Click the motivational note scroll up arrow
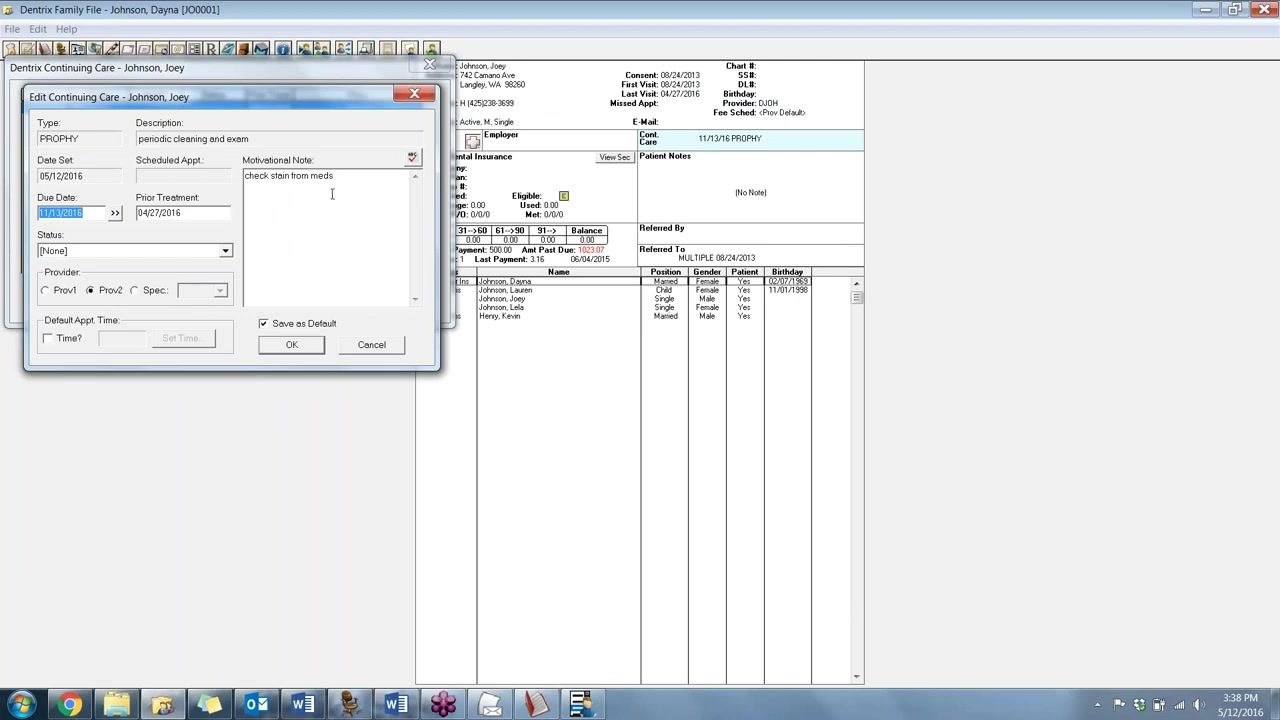 pos(415,177)
